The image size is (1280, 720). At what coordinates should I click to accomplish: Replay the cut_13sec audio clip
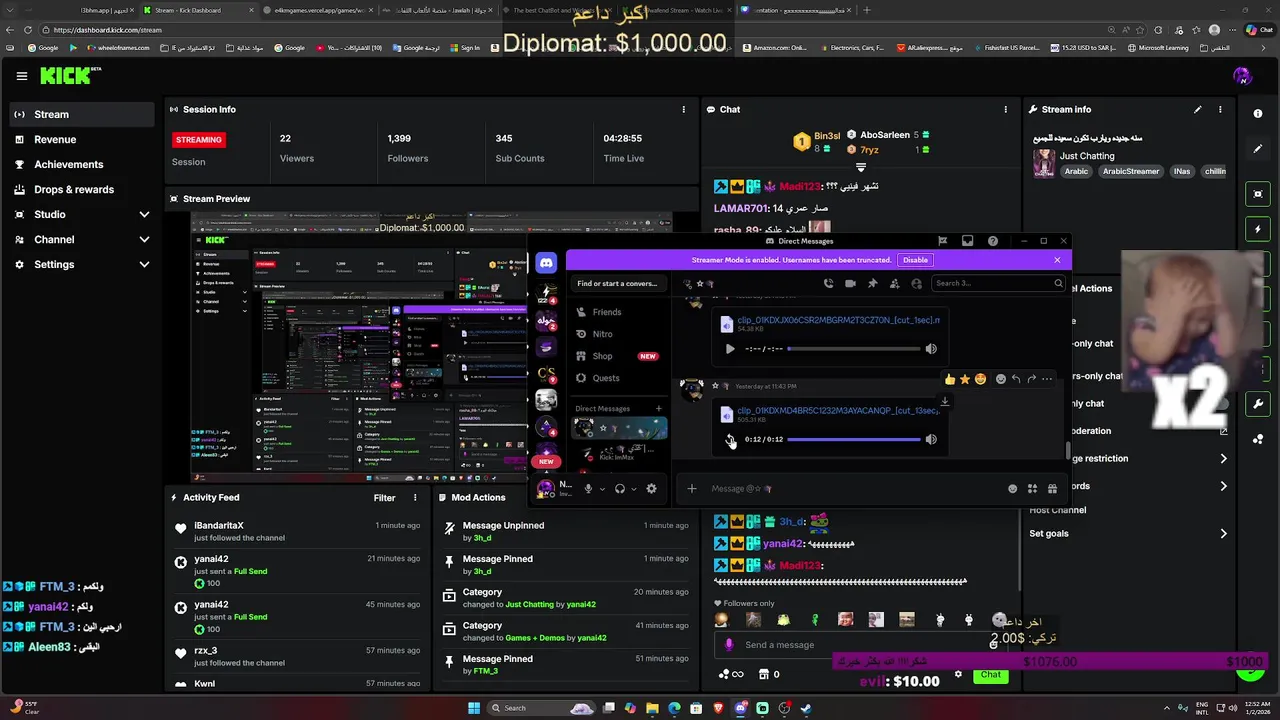pos(730,439)
